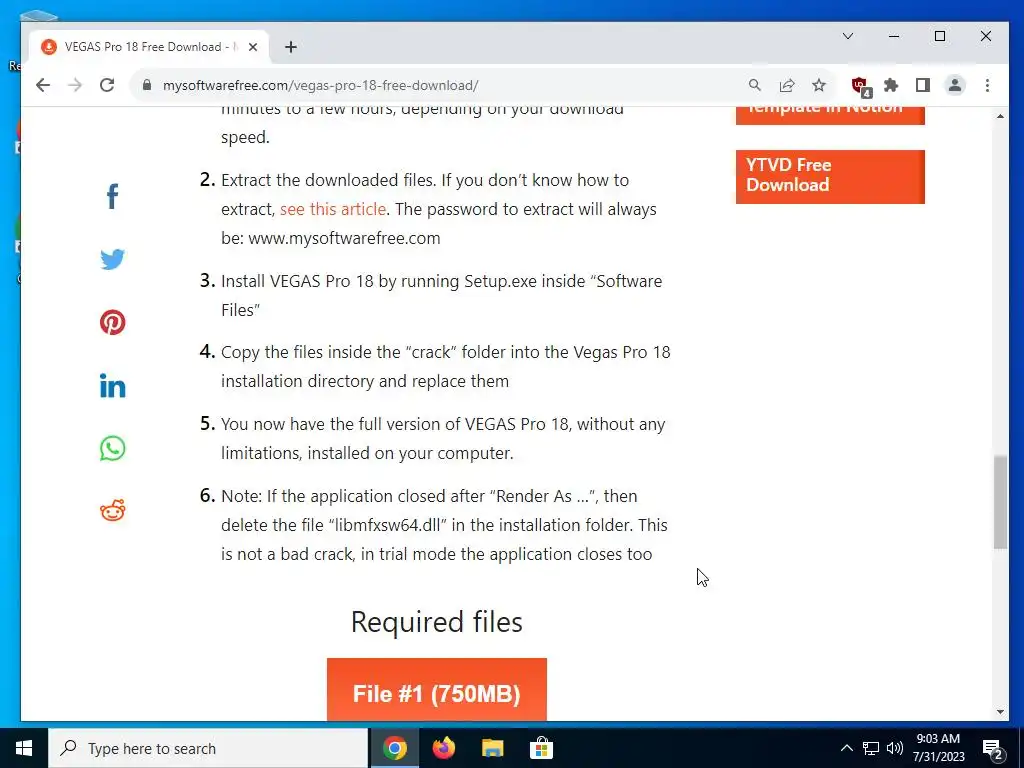
Task: Click the taskbar 'Type here to search' box
Action: (x=208, y=748)
